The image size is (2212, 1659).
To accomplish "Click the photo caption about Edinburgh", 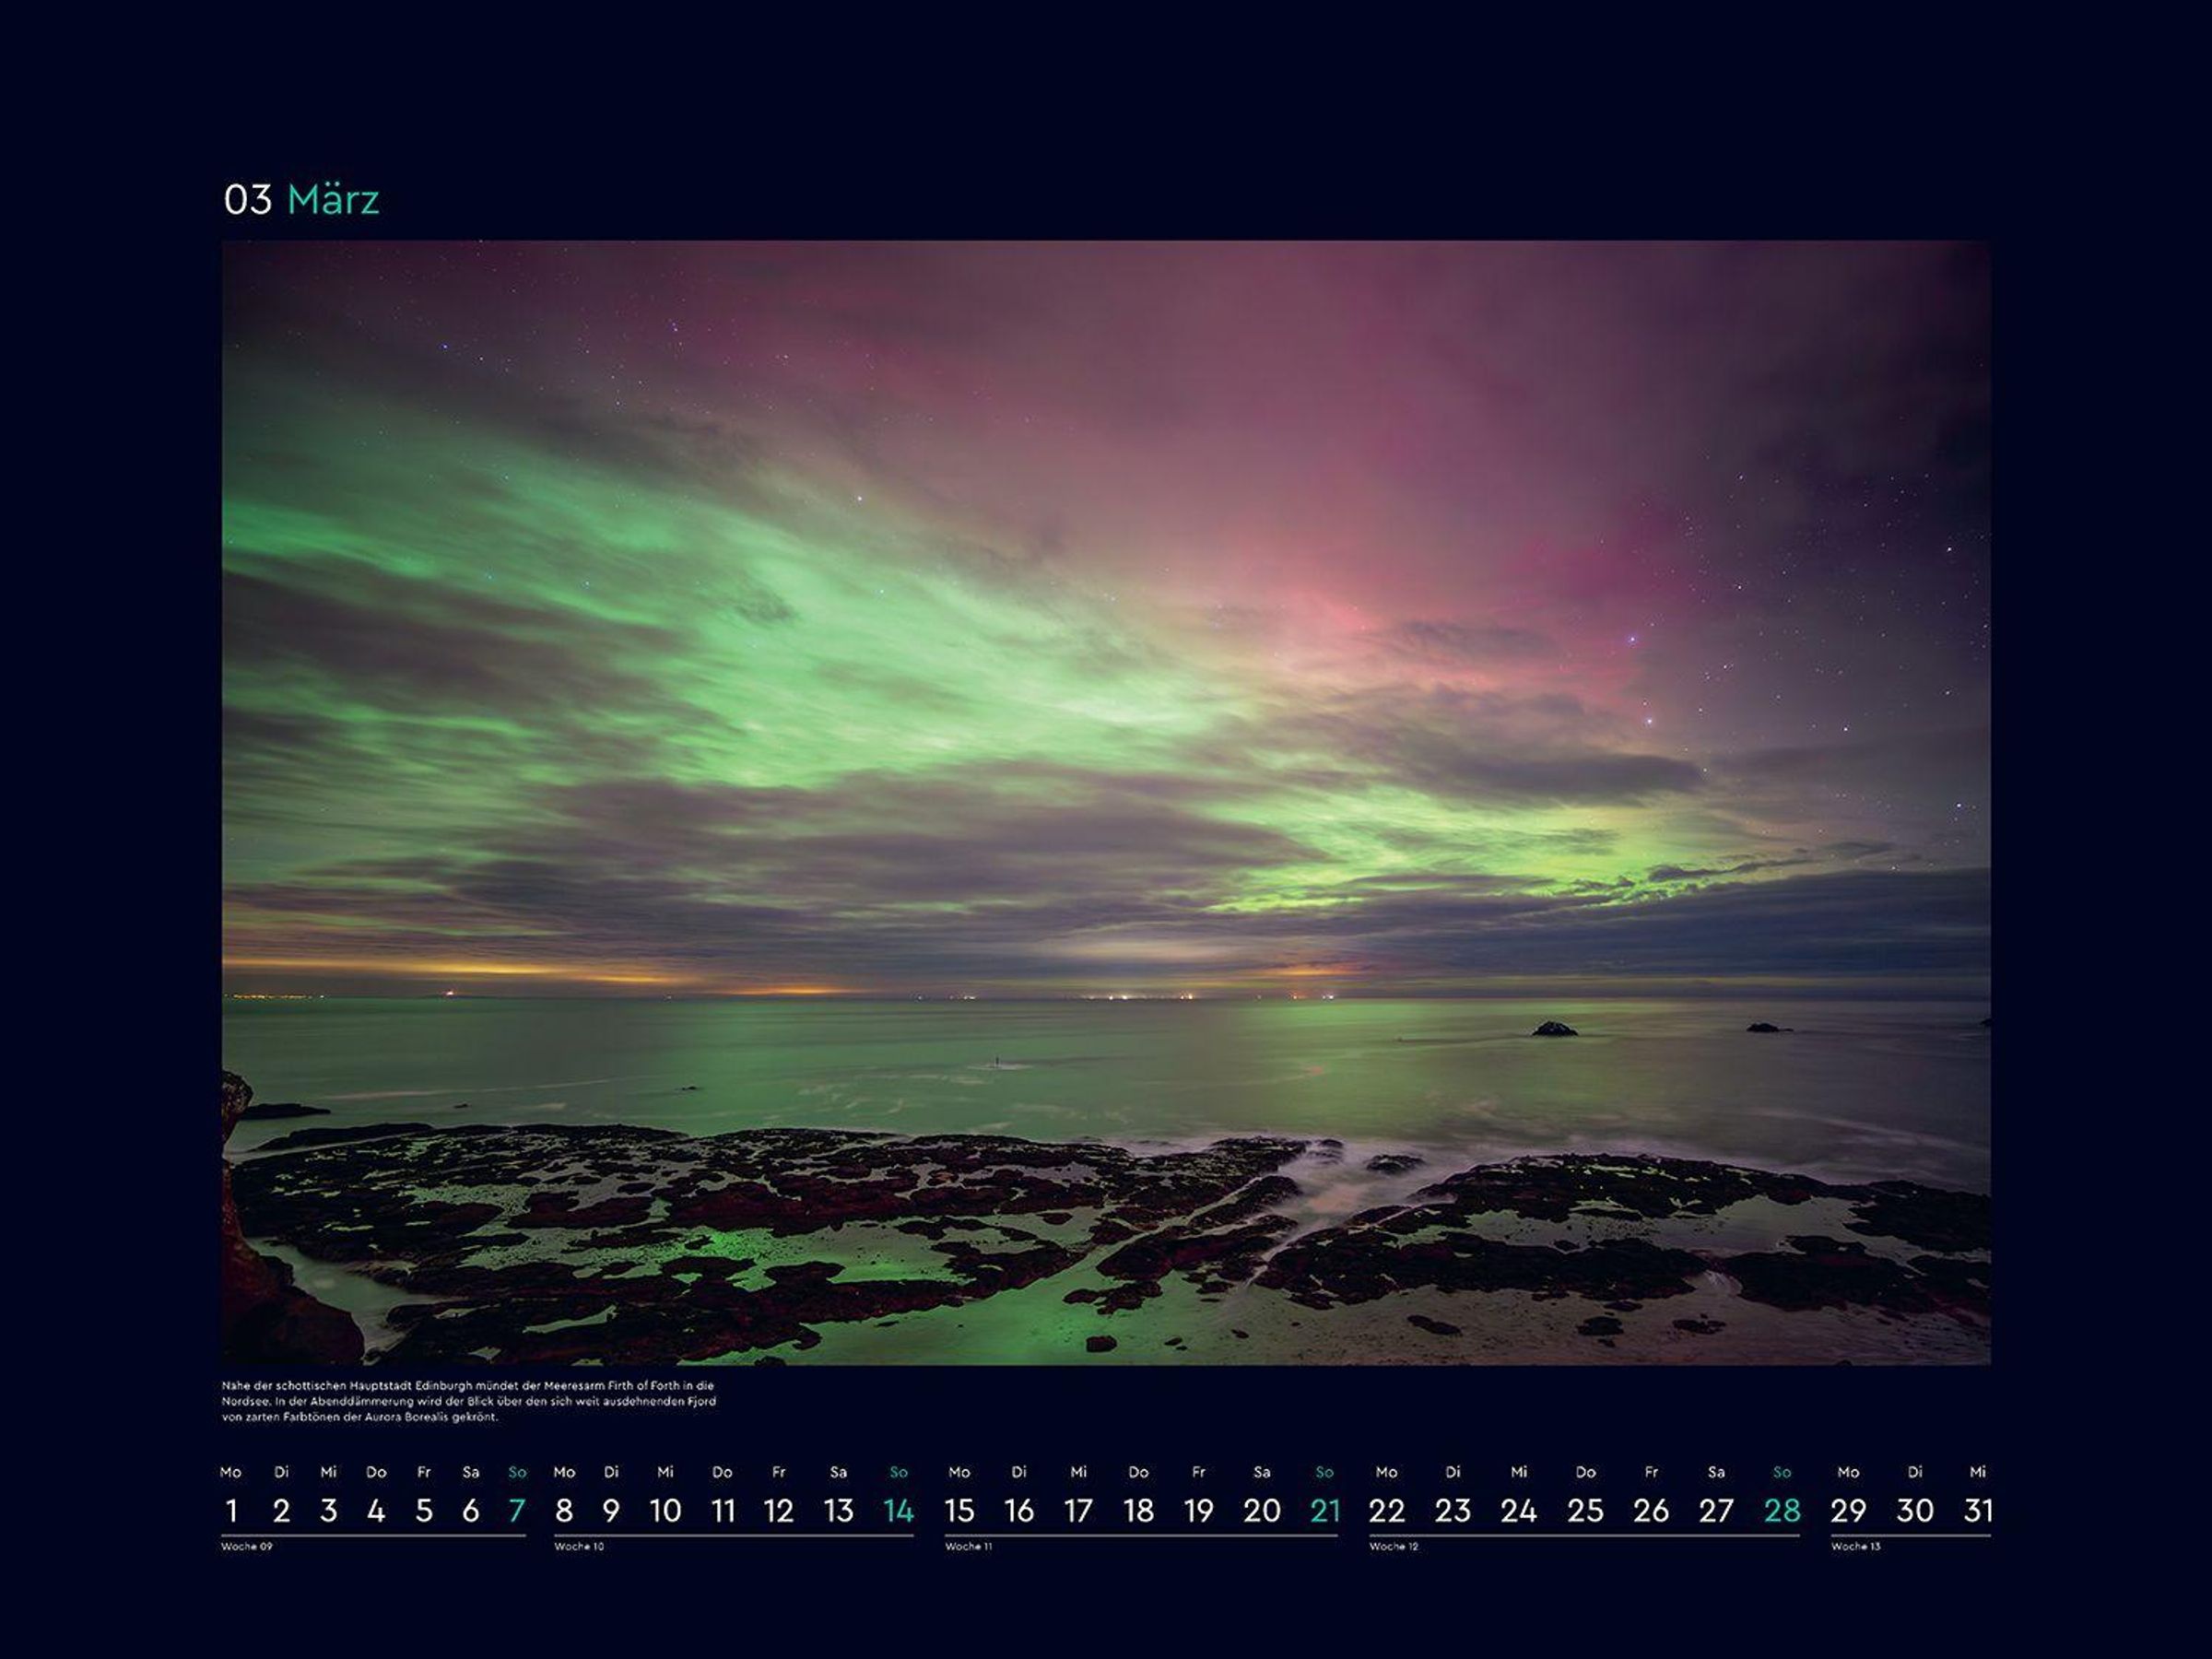I will click(468, 1401).
